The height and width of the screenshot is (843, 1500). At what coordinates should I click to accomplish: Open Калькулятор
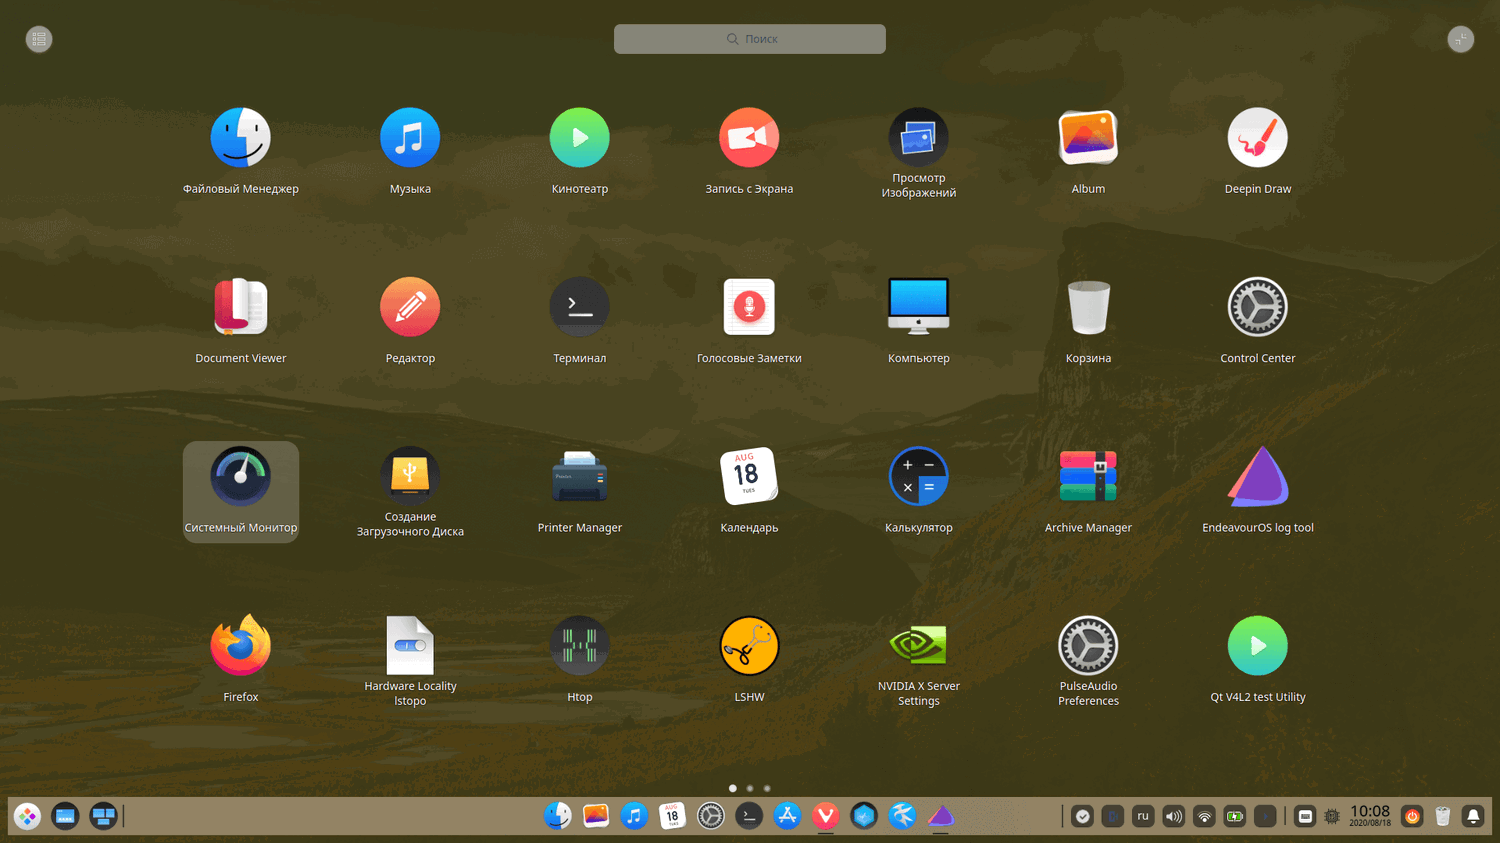(x=919, y=477)
